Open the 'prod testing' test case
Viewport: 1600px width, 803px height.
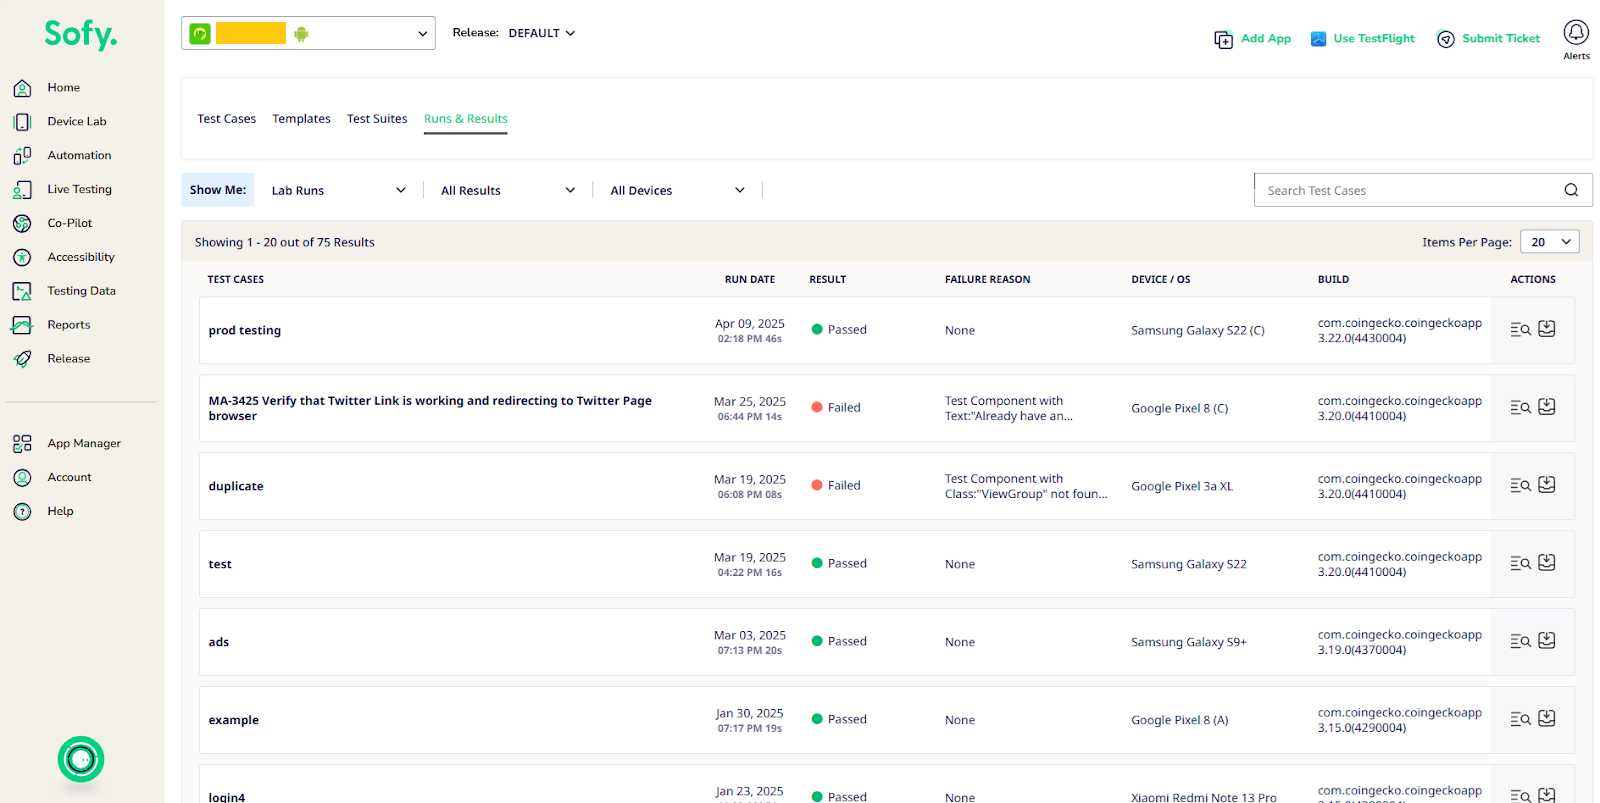pyautogui.click(x=244, y=331)
